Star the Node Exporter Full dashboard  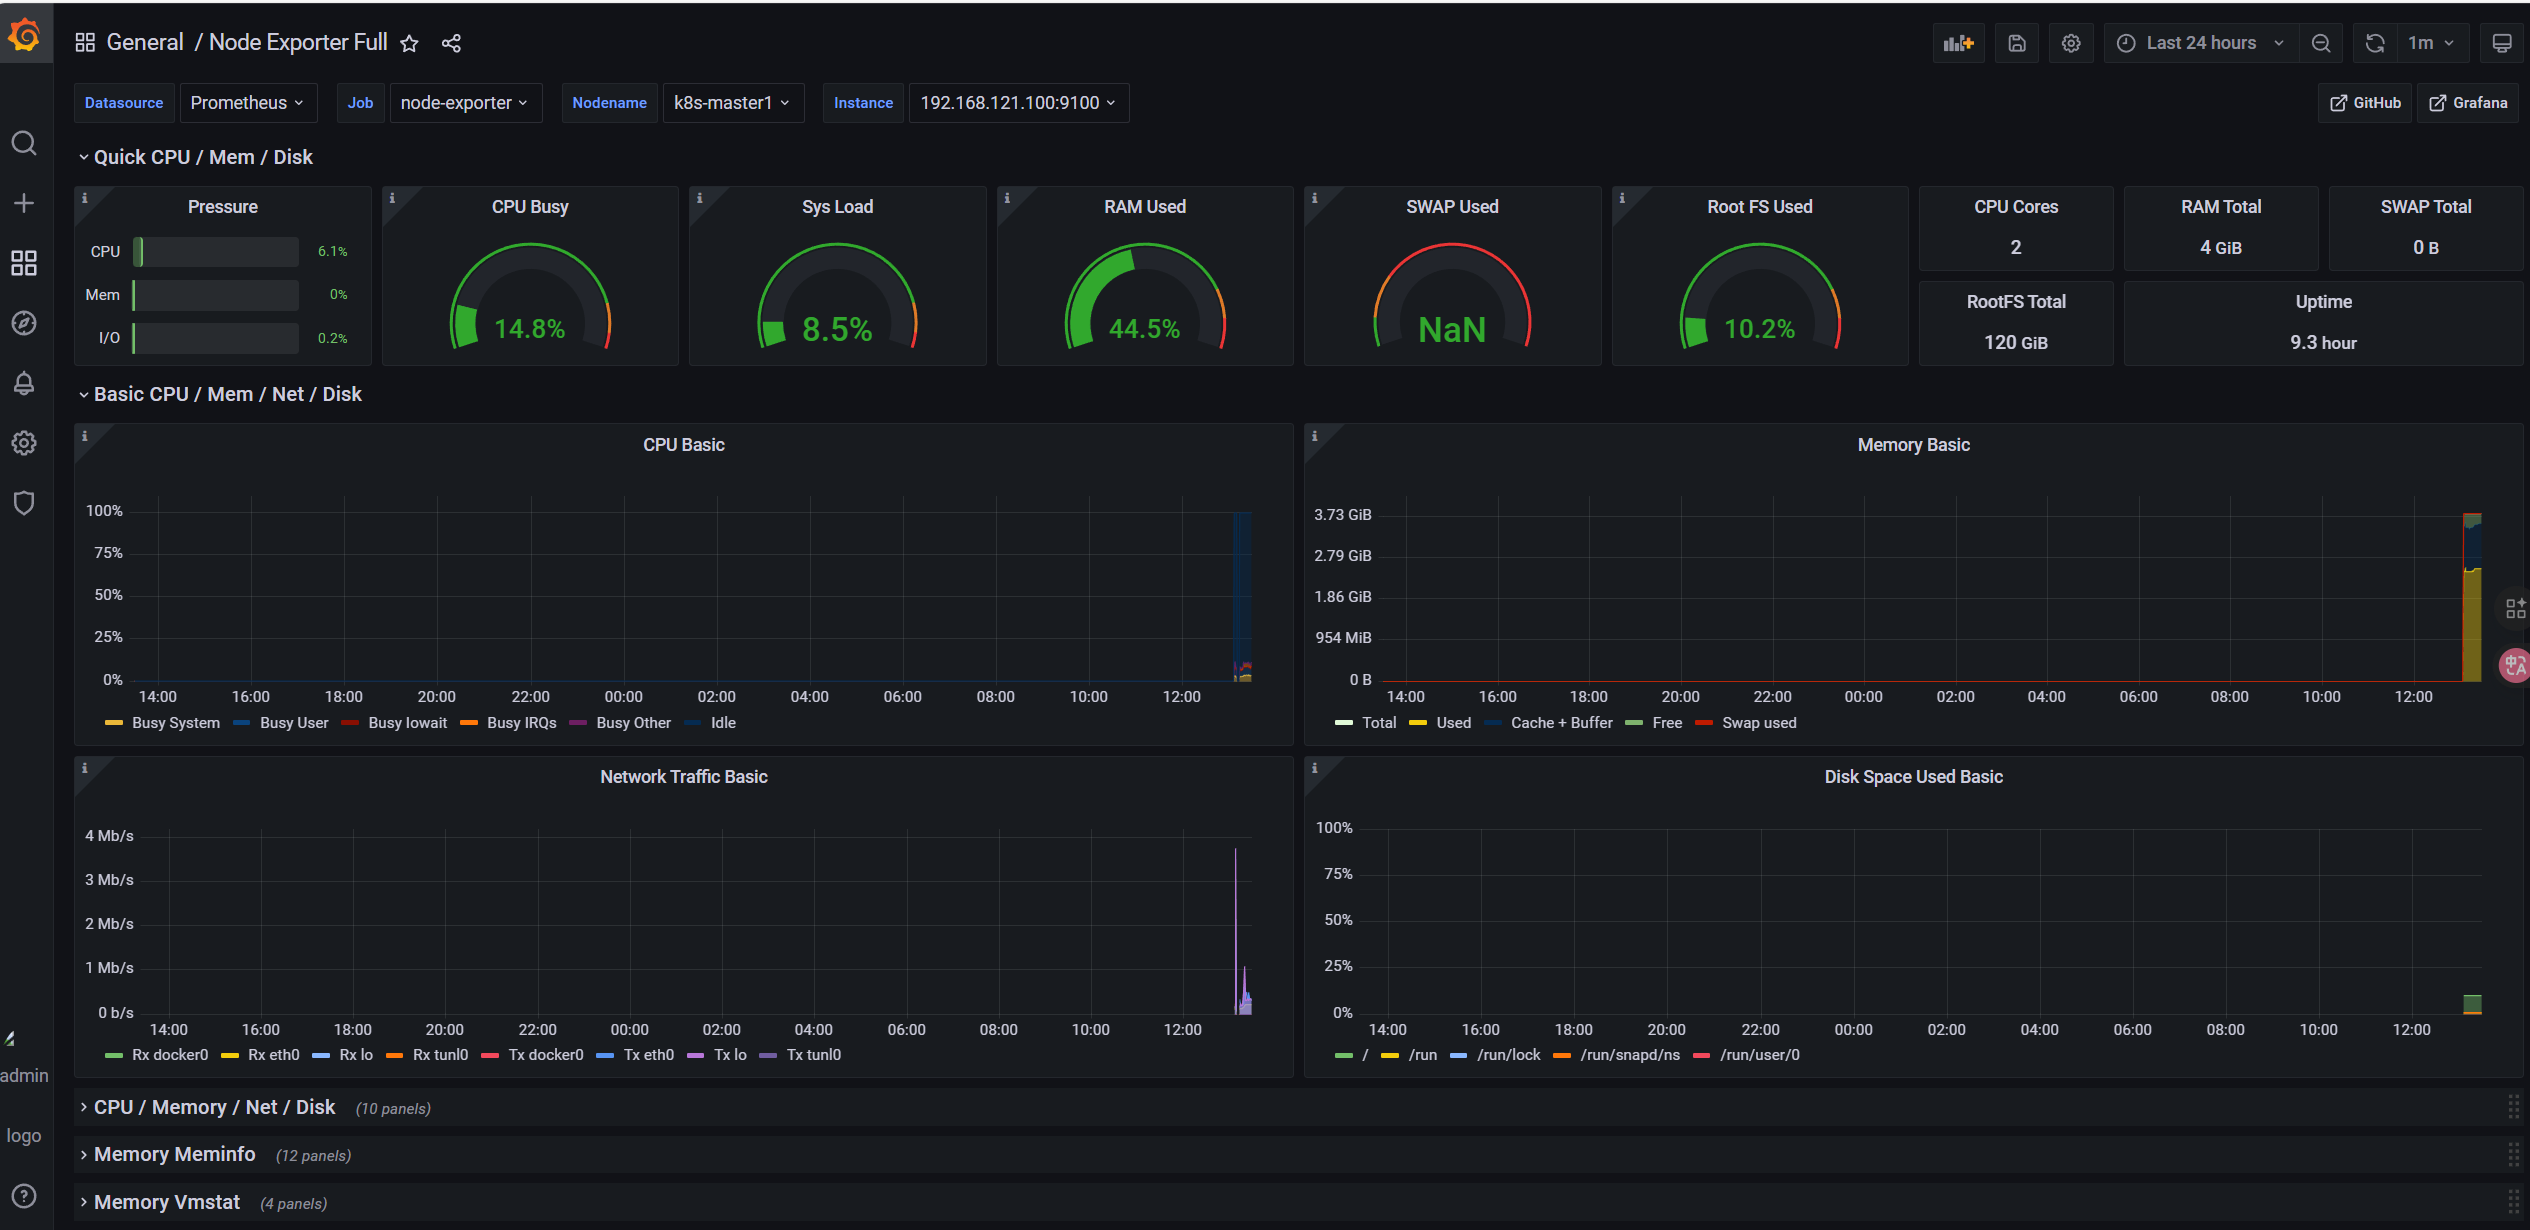tap(409, 43)
